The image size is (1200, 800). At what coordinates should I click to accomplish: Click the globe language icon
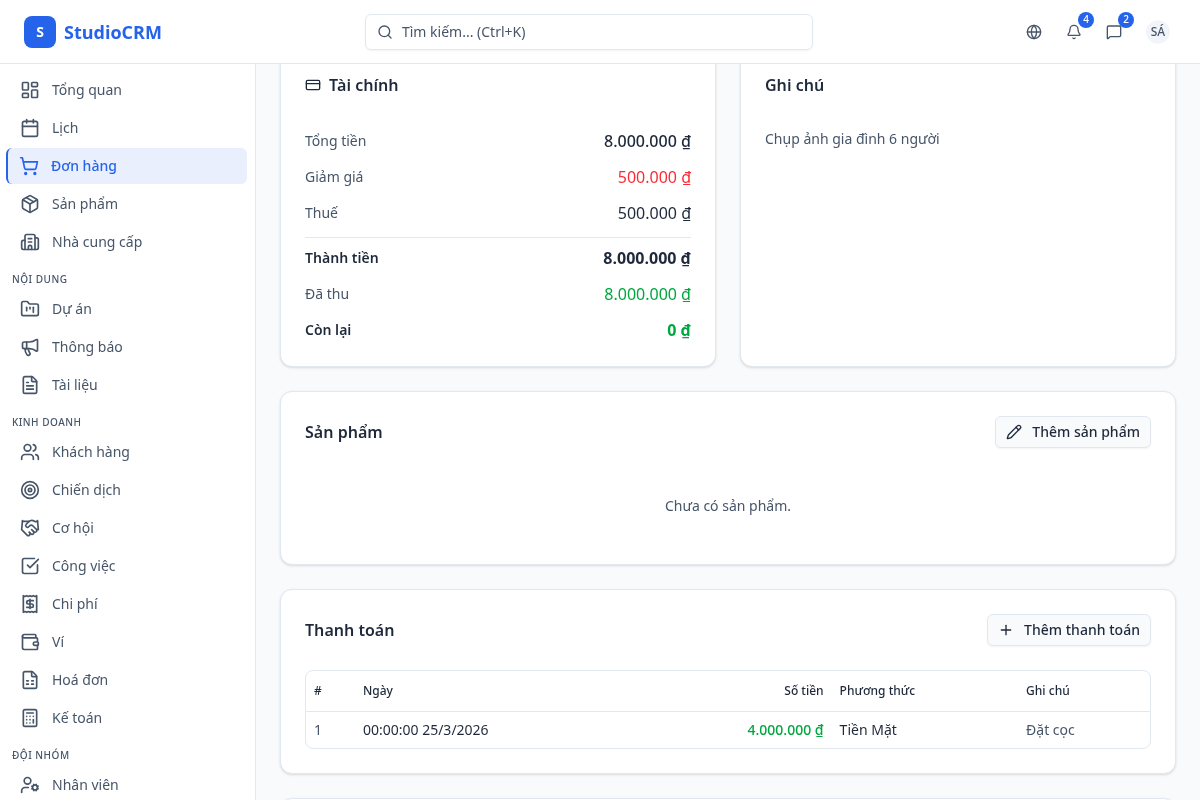[x=1034, y=32]
